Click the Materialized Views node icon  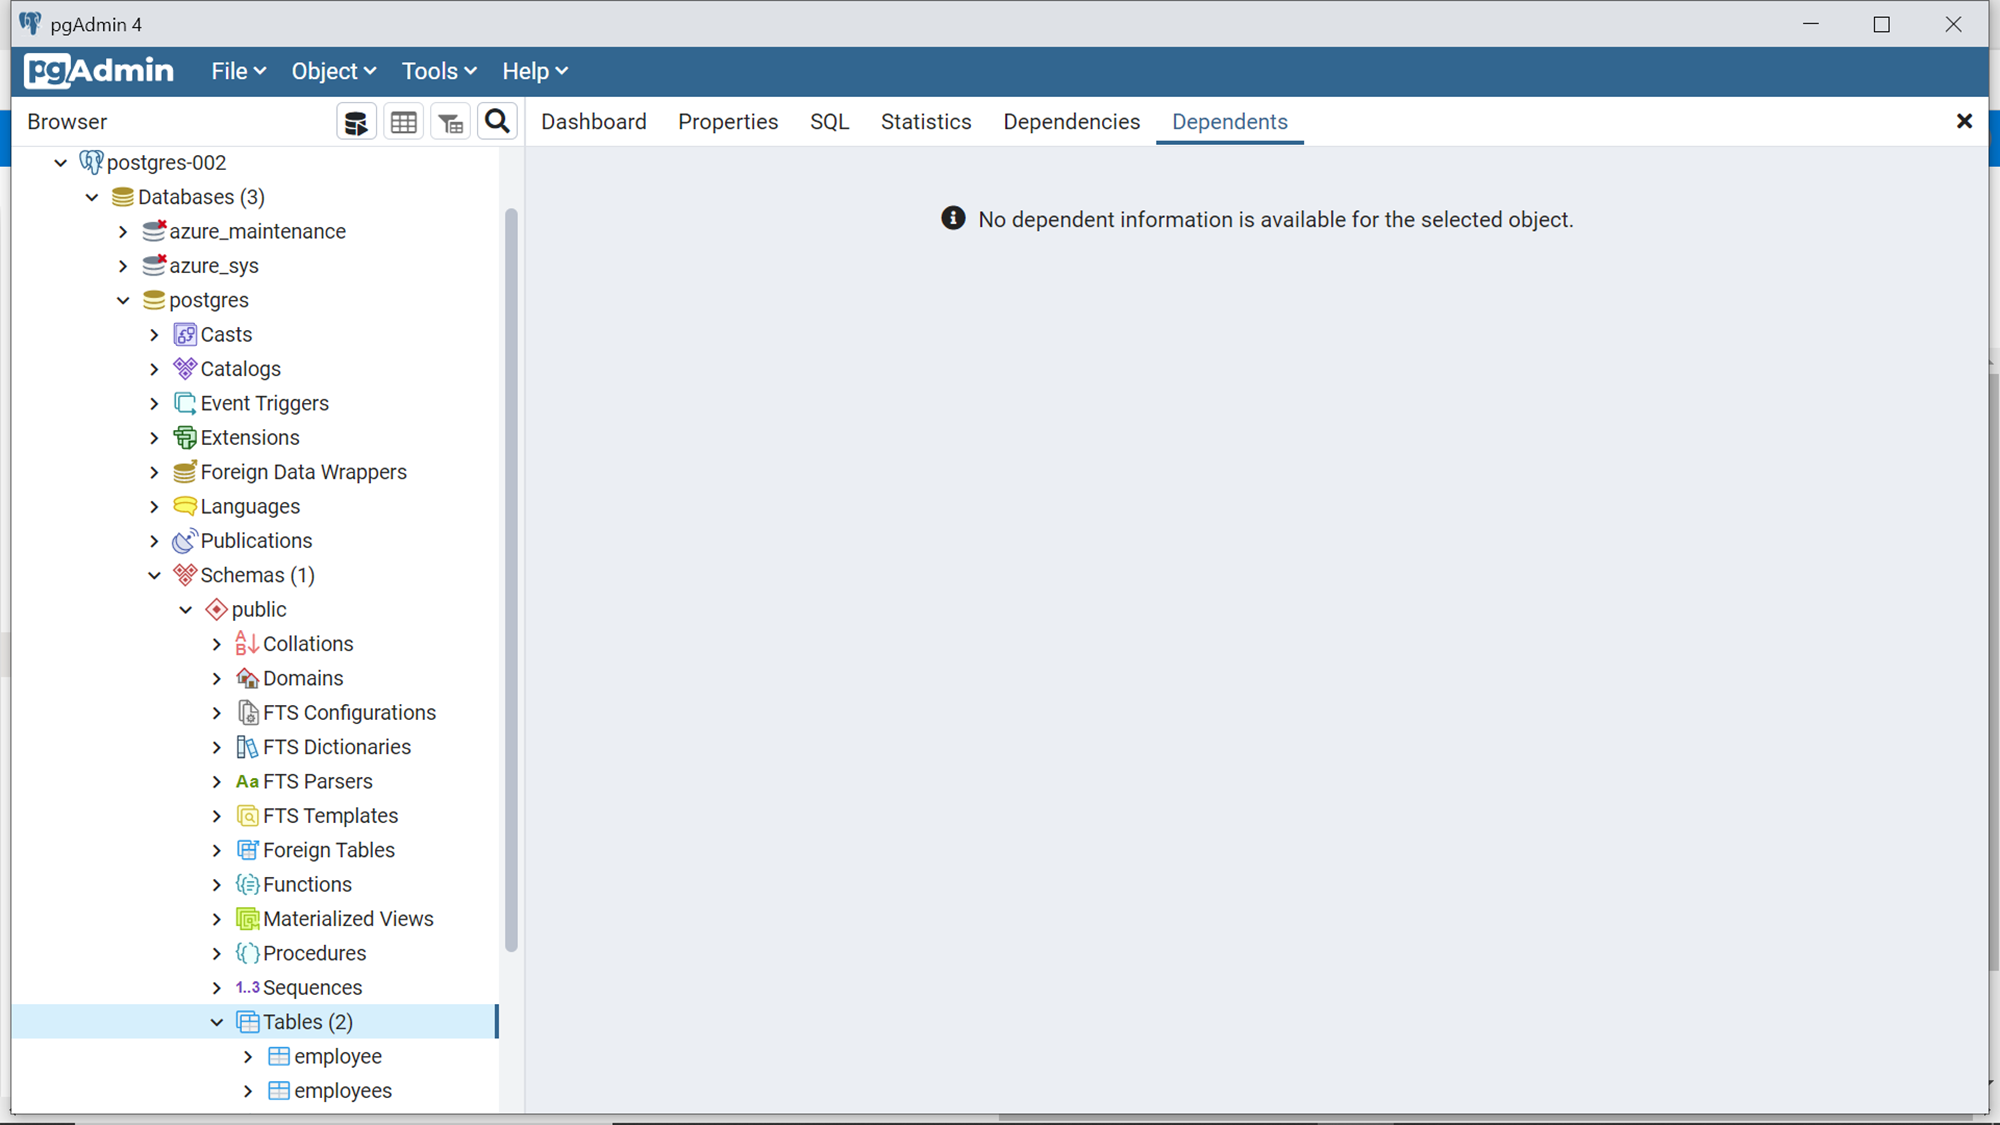[x=247, y=919]
